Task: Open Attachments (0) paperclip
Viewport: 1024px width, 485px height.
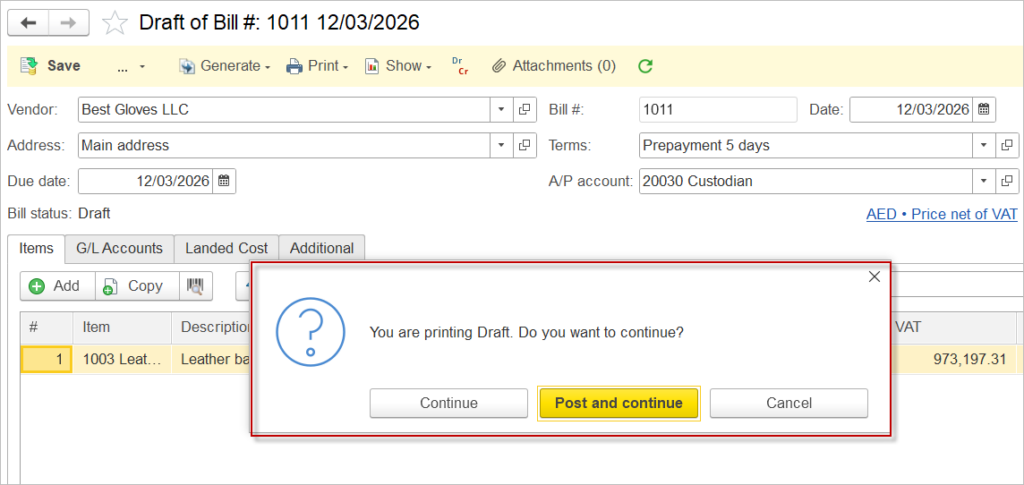Action: click(554, 66)
